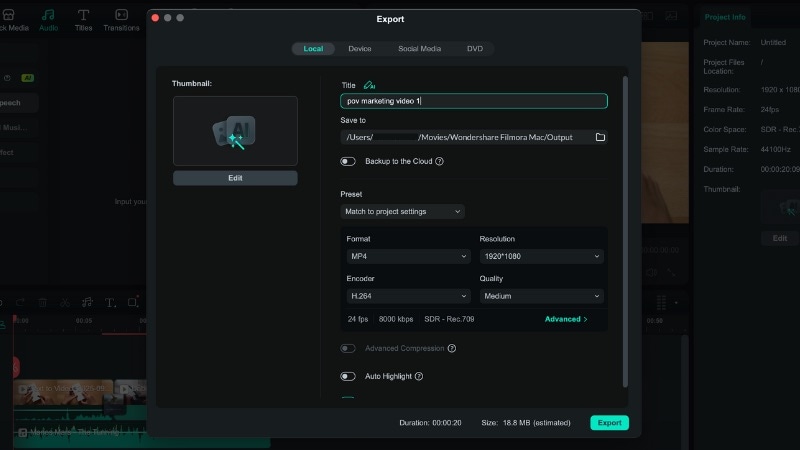The width and height of the screenshot is (800, 450).
Task: Open the Resolution dropdown showing 1920*1080
Action: click(x=541, y=256)
